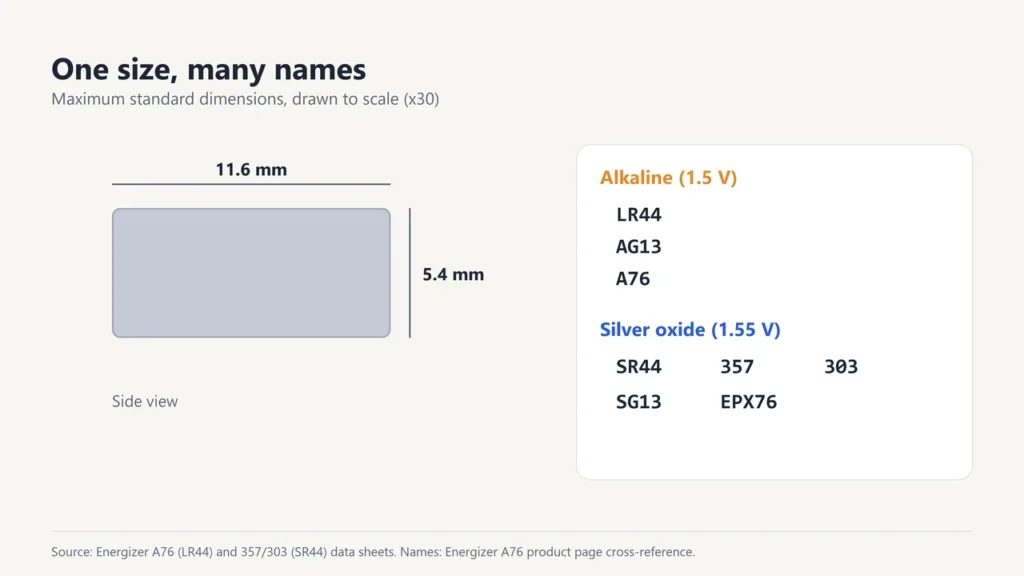Click the SR44 name
Viewport: 1024px width, 576px height.
[639, 366]
